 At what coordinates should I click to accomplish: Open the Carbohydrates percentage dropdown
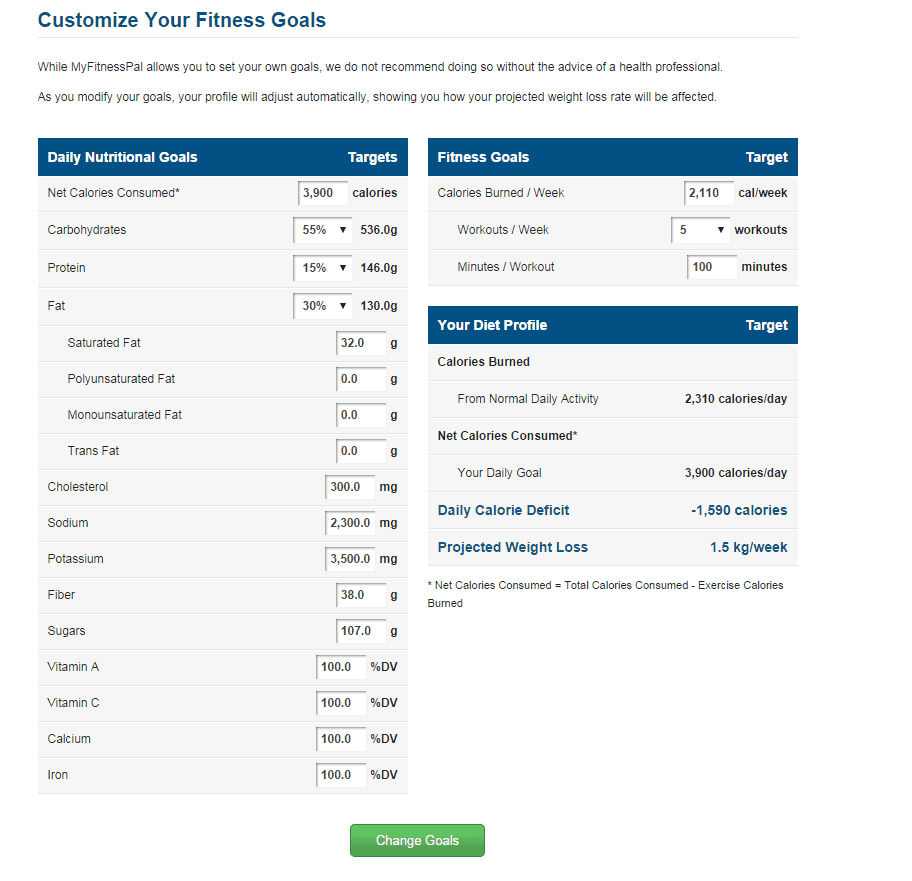(x=323, y=230)
